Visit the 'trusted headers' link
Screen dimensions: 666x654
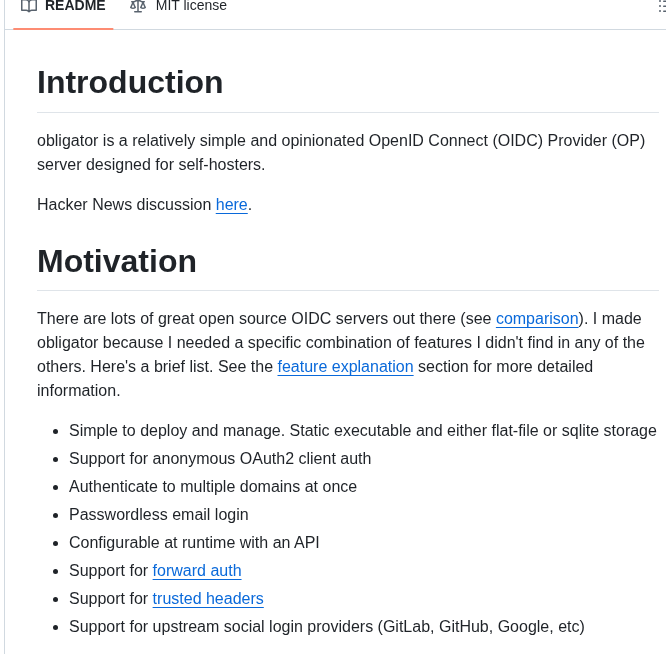[x=208, y=598]
